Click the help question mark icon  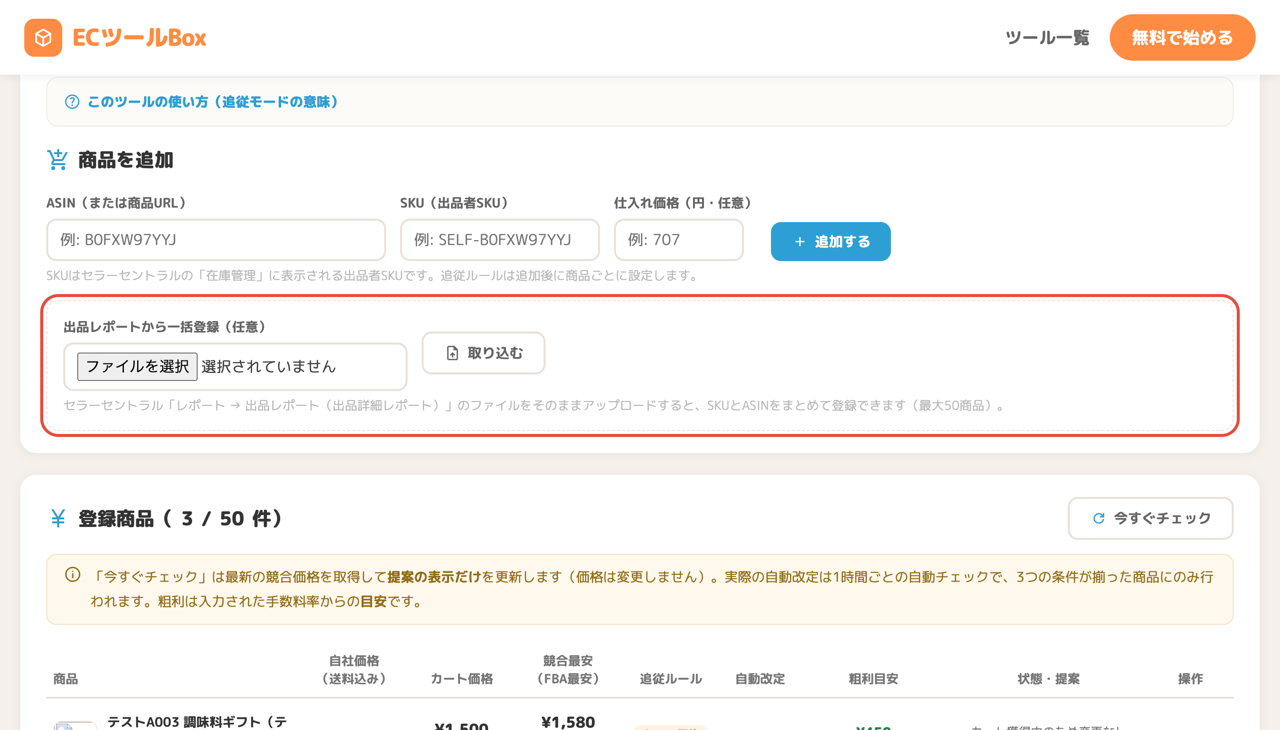pos(72,102)
